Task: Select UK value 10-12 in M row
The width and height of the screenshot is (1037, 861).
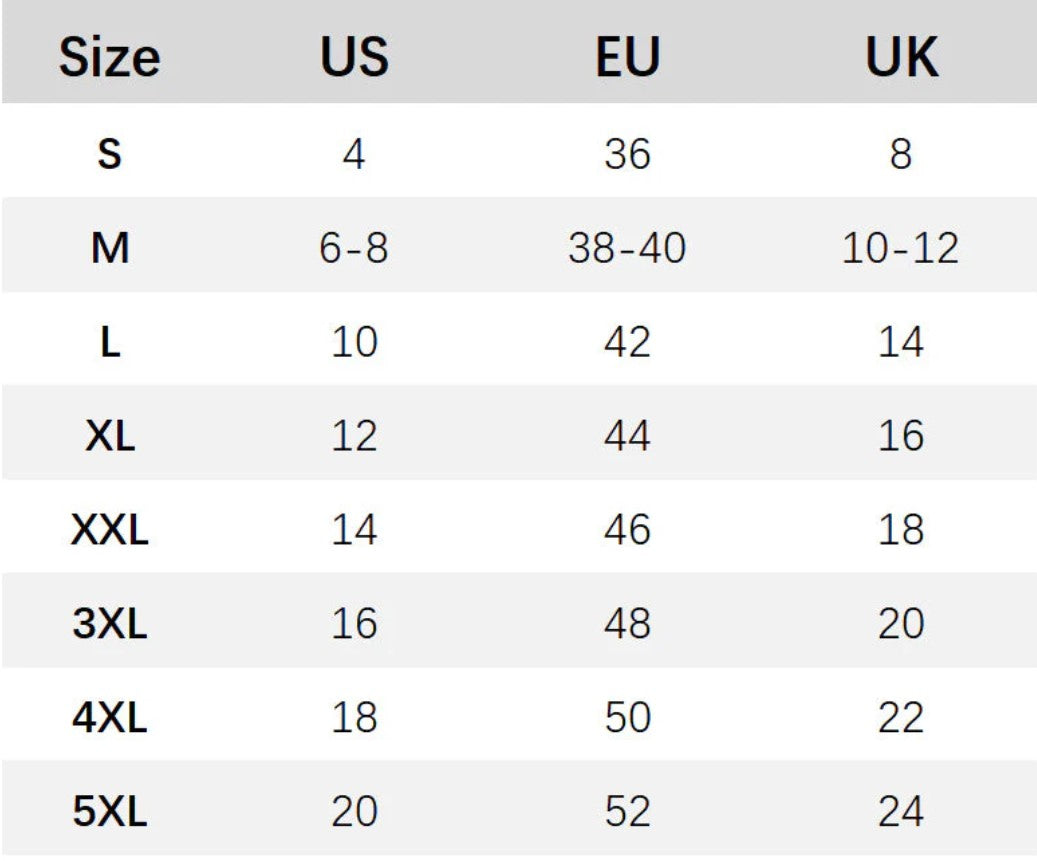Action: (901, 248)
